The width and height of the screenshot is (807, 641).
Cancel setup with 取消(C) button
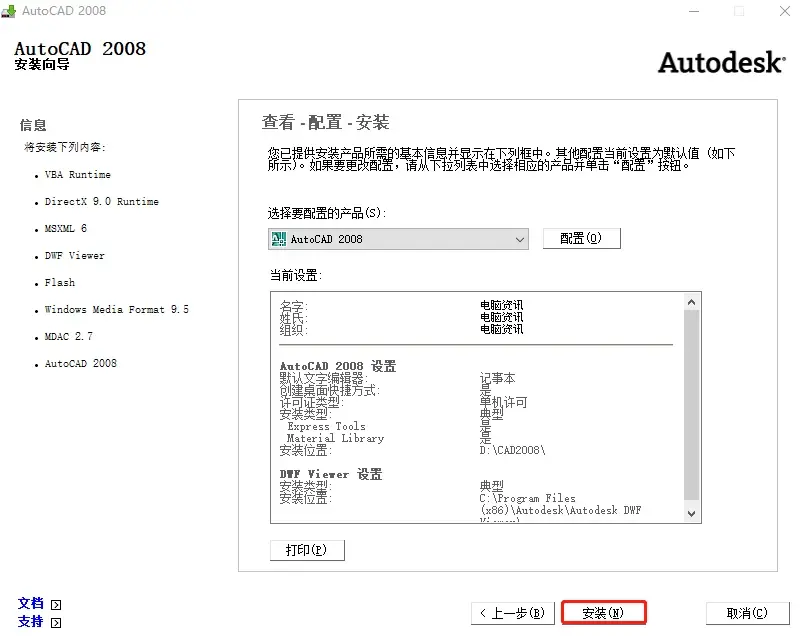click(x=747, y=613)
